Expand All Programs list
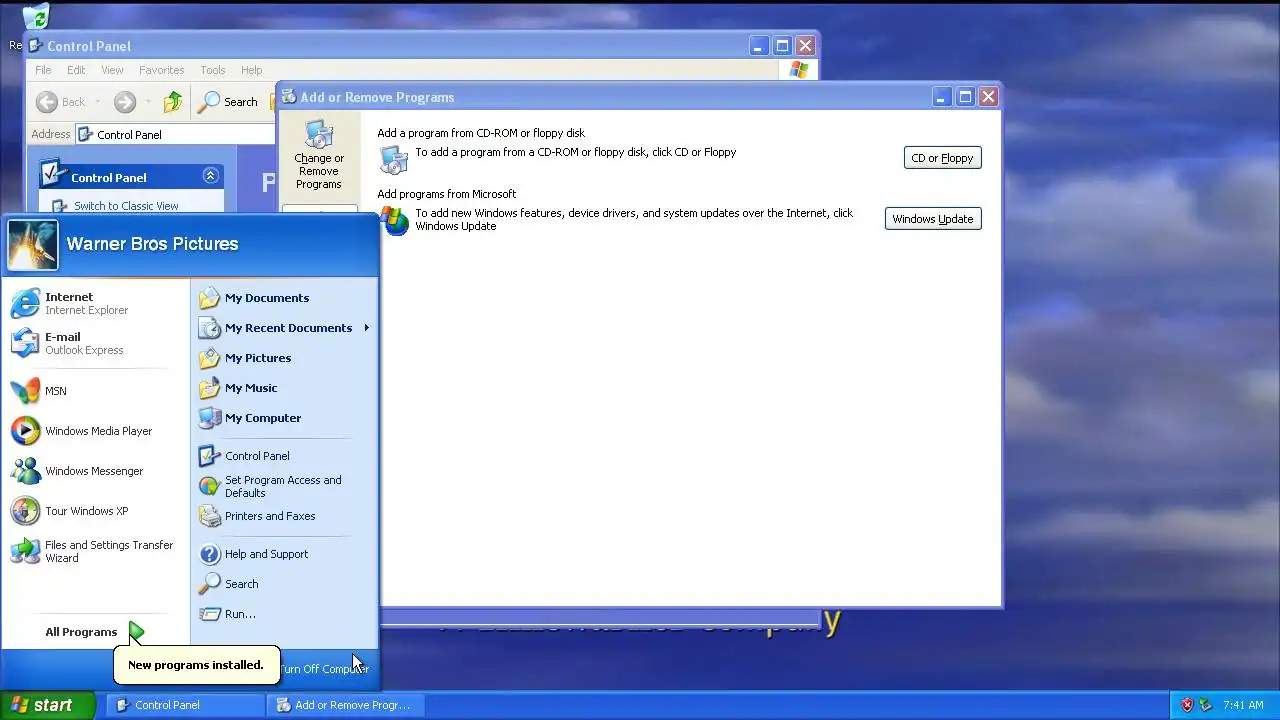 (95, 632)
